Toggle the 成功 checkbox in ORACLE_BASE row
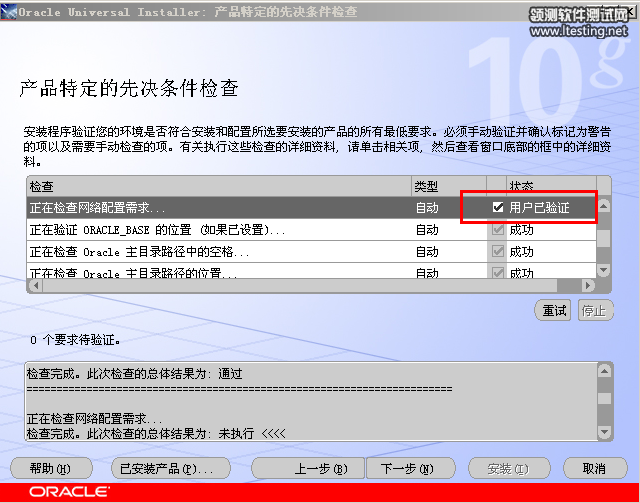The width and height of the screenshot is (640, 503). pos(498,230)
